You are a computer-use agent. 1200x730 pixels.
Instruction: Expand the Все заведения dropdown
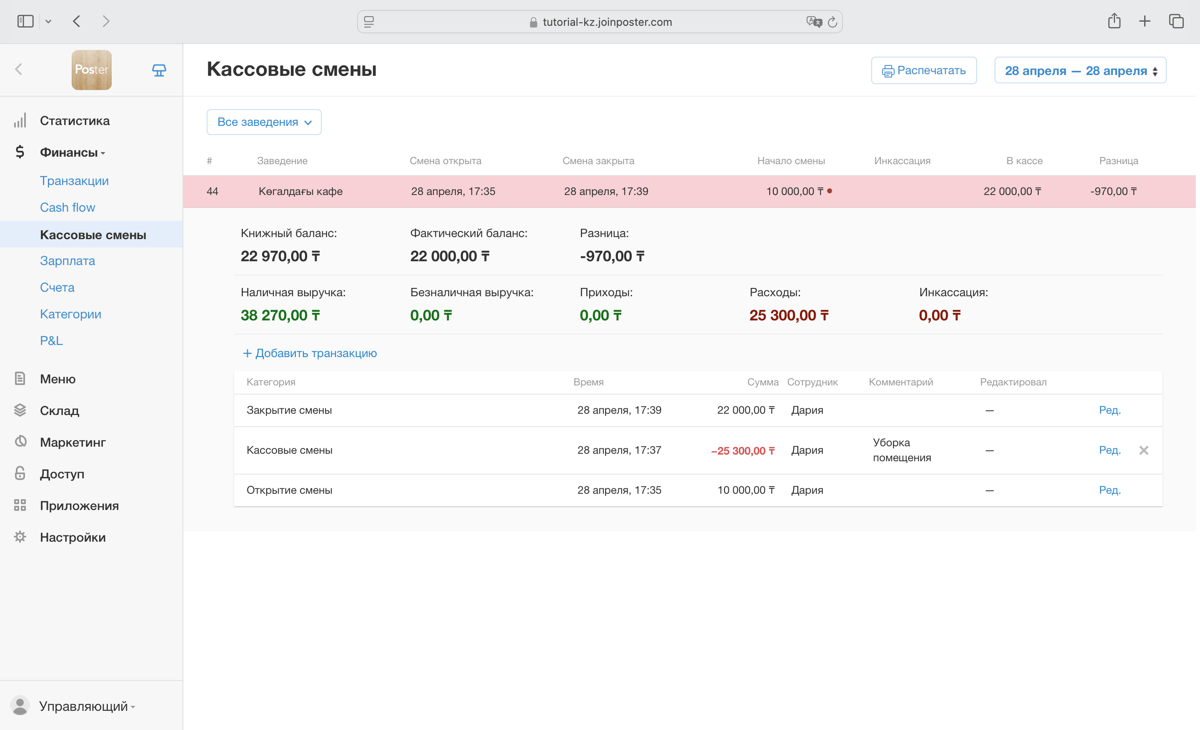pyautogui.click(x=264, y=122)
